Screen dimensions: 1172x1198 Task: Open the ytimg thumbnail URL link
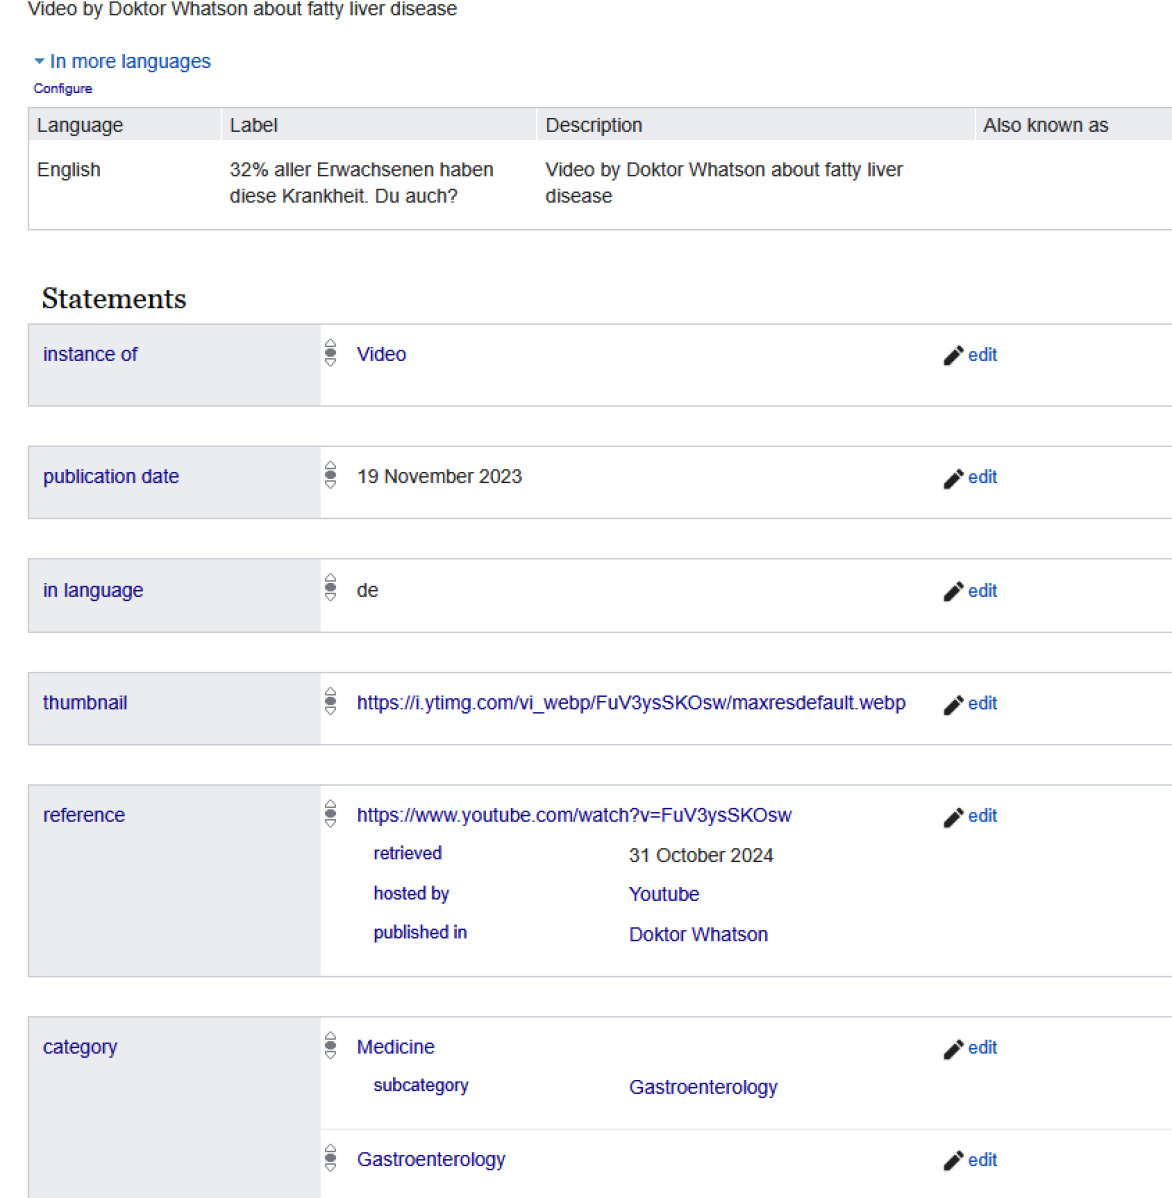[630, 703]
